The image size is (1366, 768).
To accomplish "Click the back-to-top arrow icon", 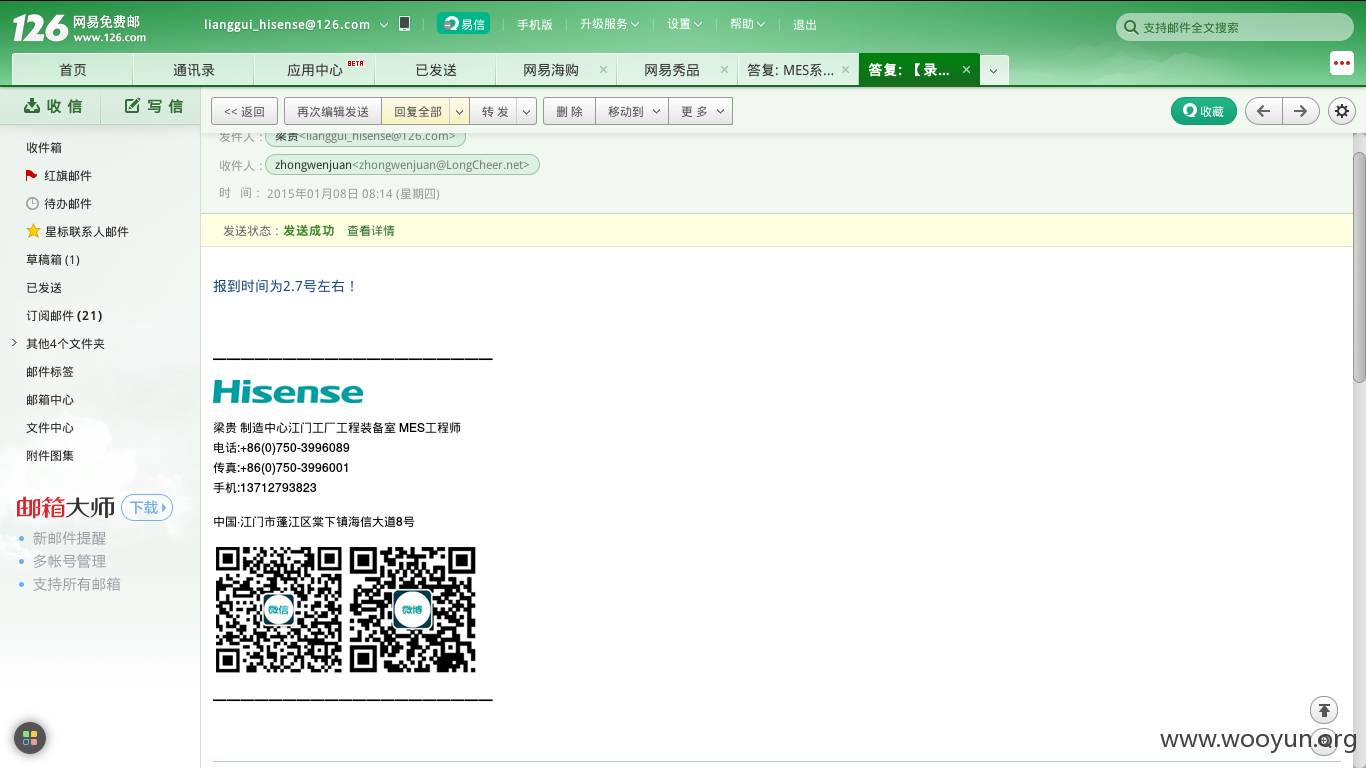I will [x=1324, y=710].
